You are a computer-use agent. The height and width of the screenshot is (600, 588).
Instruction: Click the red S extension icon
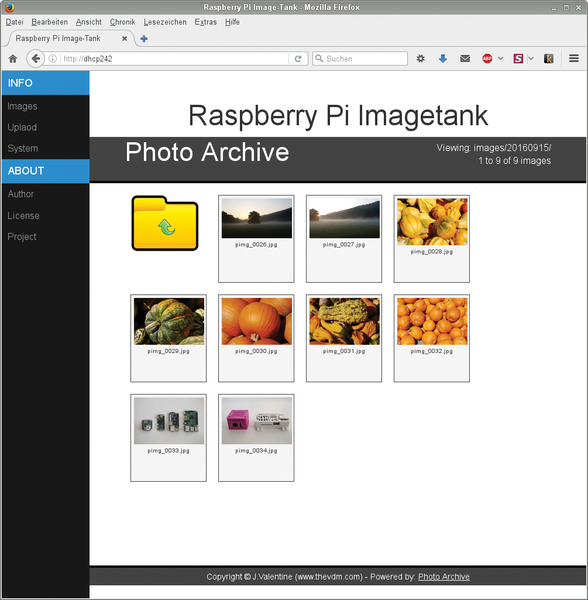point(518,59)
